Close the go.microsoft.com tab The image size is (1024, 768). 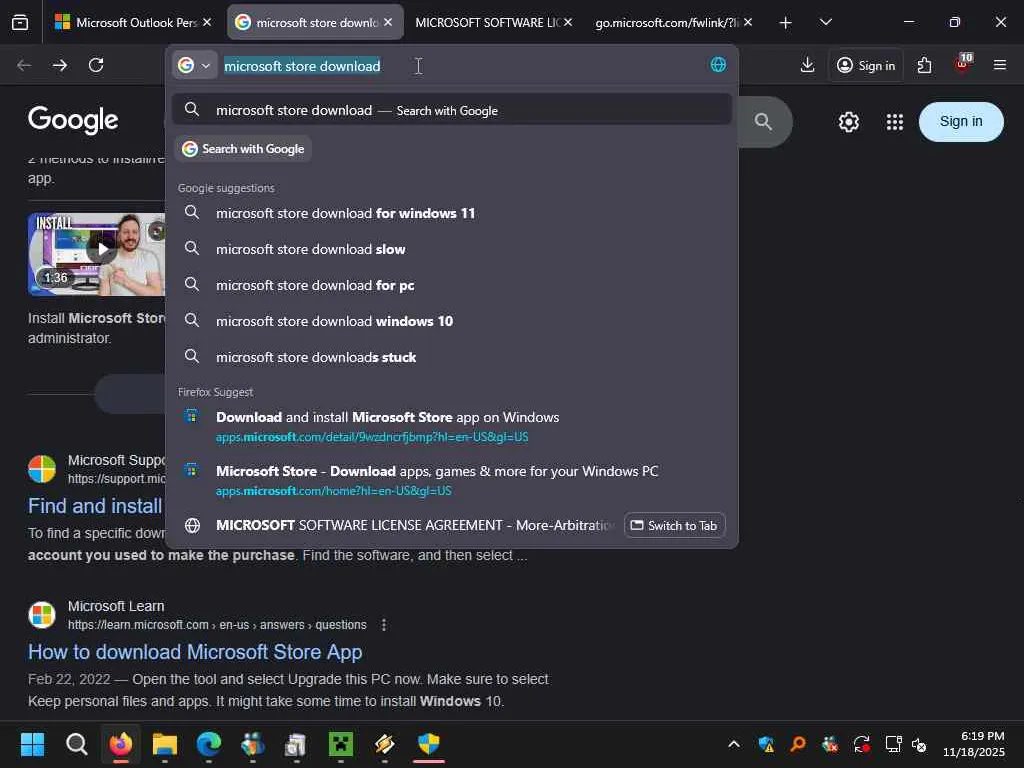click(748, 22)
